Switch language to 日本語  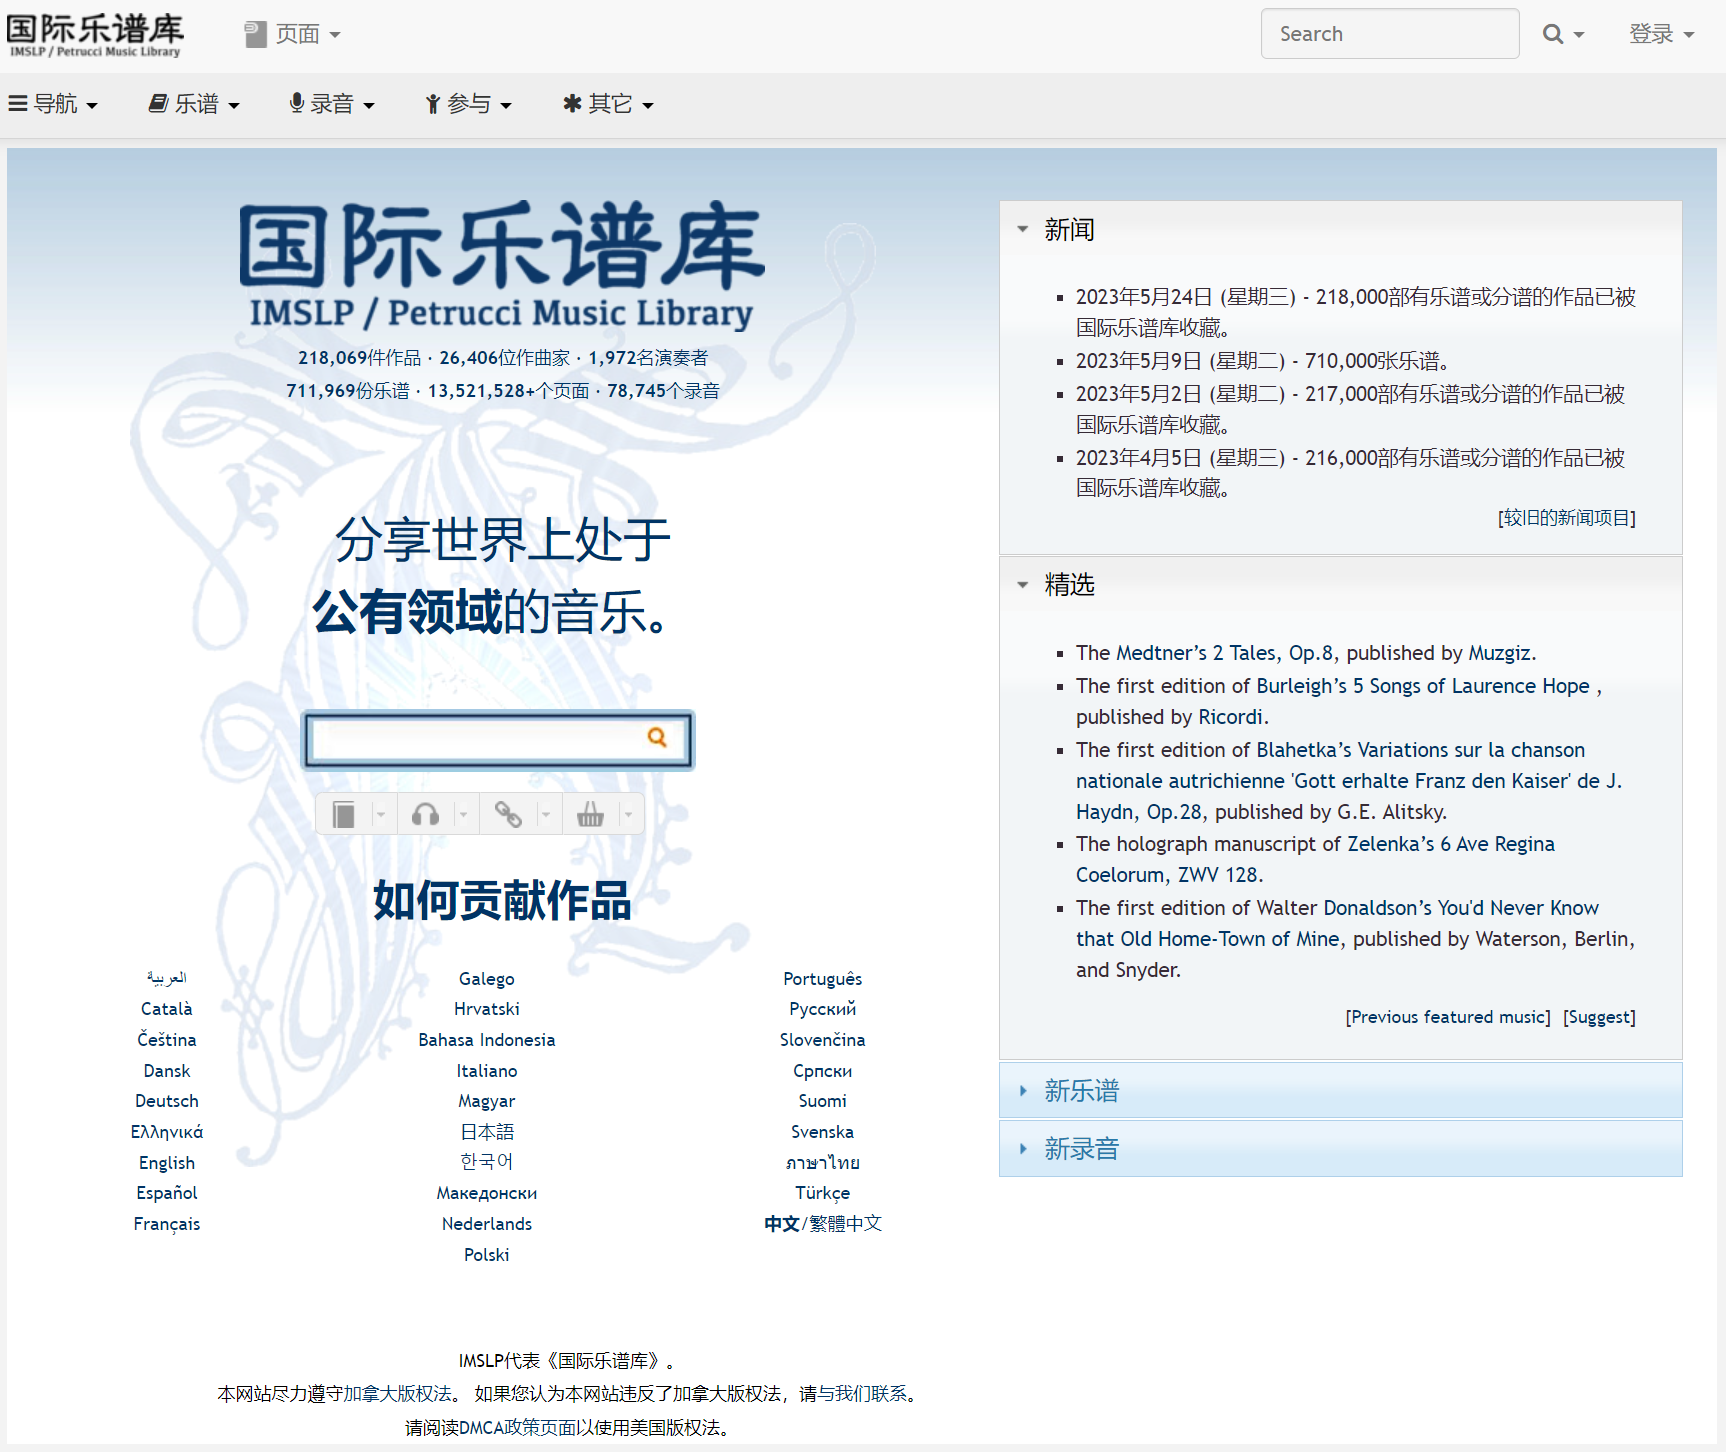point(487,1132)
